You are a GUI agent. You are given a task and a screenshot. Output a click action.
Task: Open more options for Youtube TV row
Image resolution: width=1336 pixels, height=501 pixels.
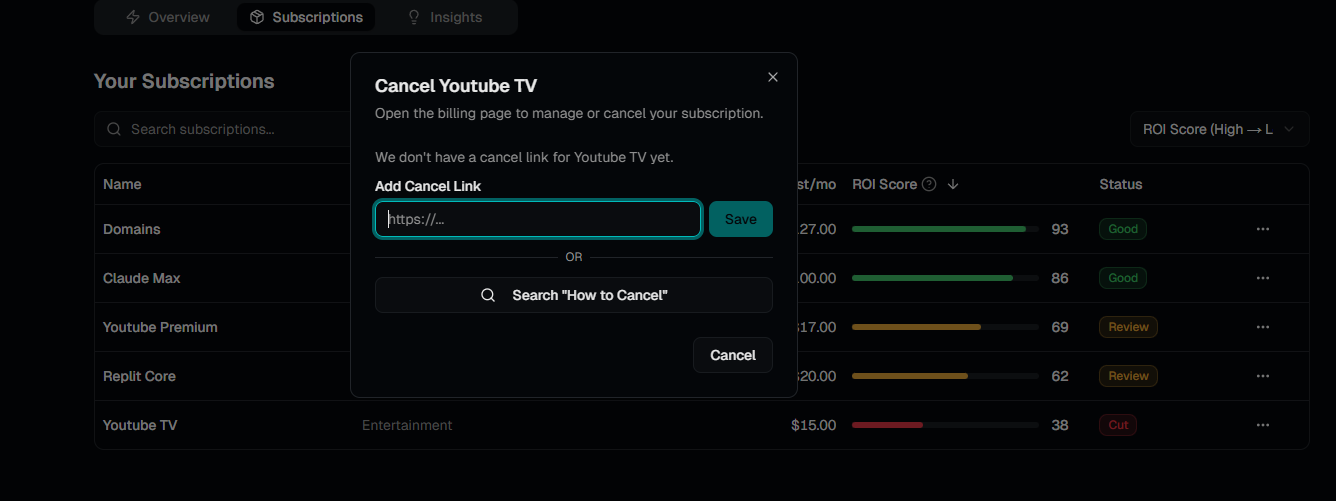point(1263,425)
